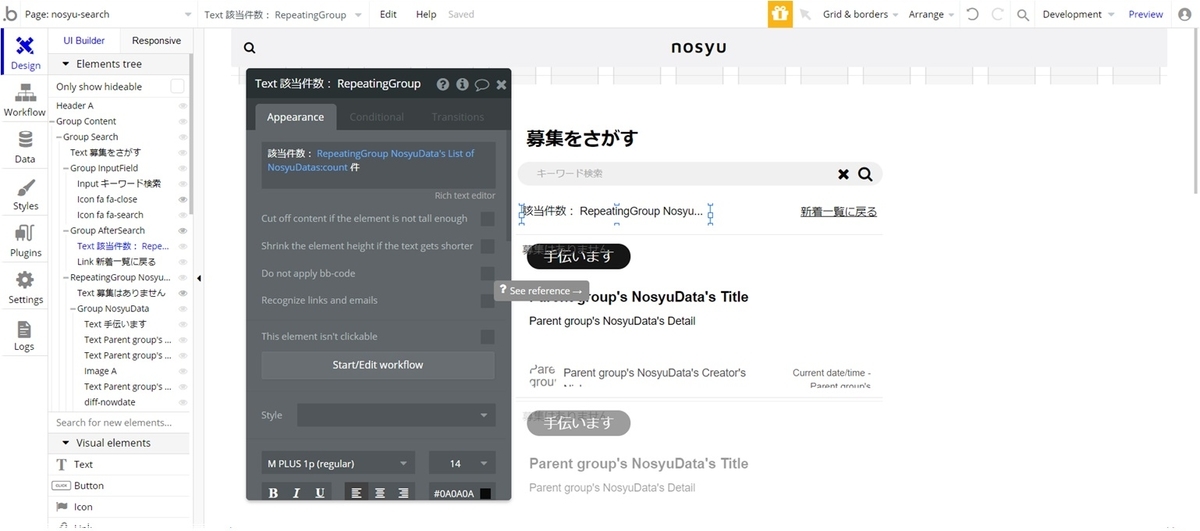The image size is (1200, 531).
Task: Toggle visibility of Group AfterSearch
Action: point(183,230)
